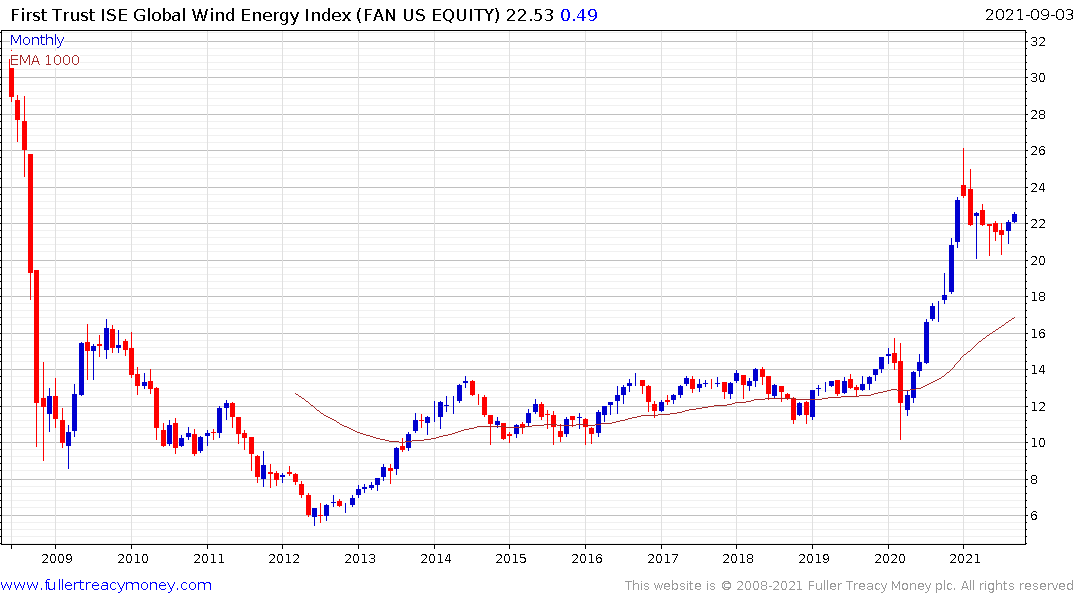
Task: Click the 2013 label on the time axis
Action: point(360,558)
